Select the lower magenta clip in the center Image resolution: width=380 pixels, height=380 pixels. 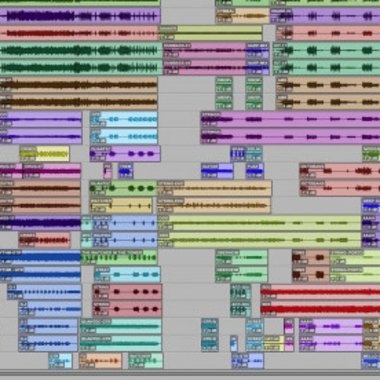(x=204, y=68)
